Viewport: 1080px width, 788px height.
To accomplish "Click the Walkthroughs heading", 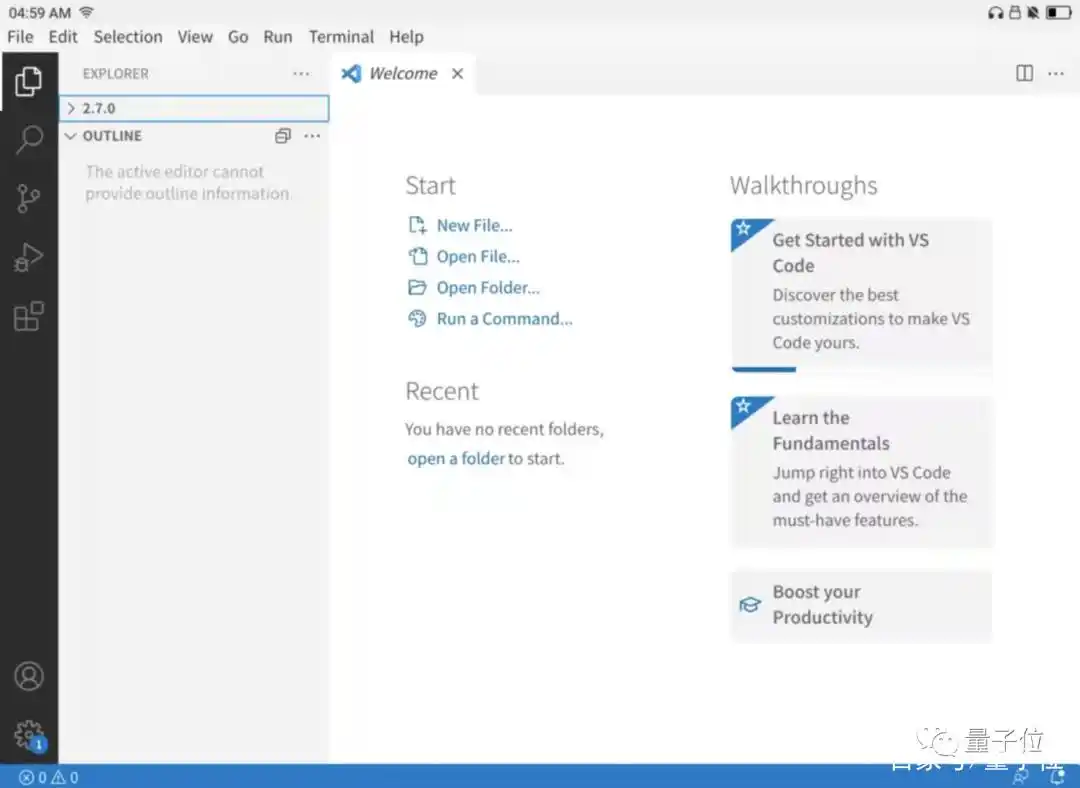I will (803, 185).
